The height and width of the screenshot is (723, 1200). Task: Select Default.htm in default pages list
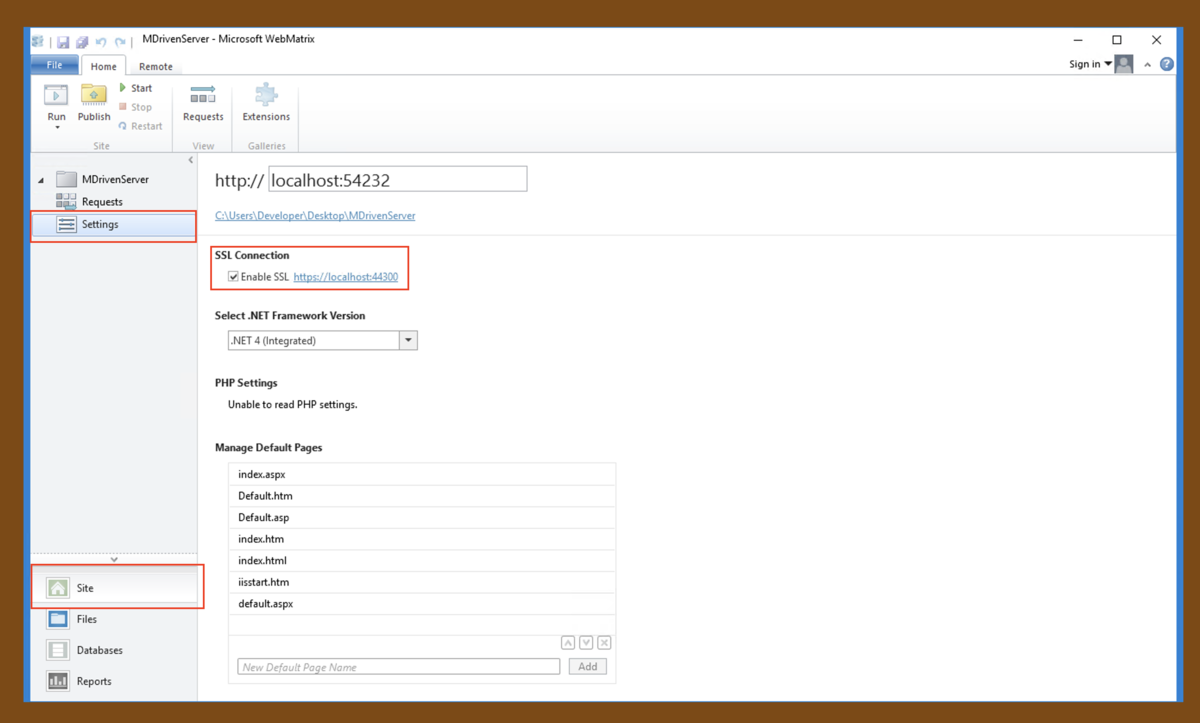click(422, 496)
